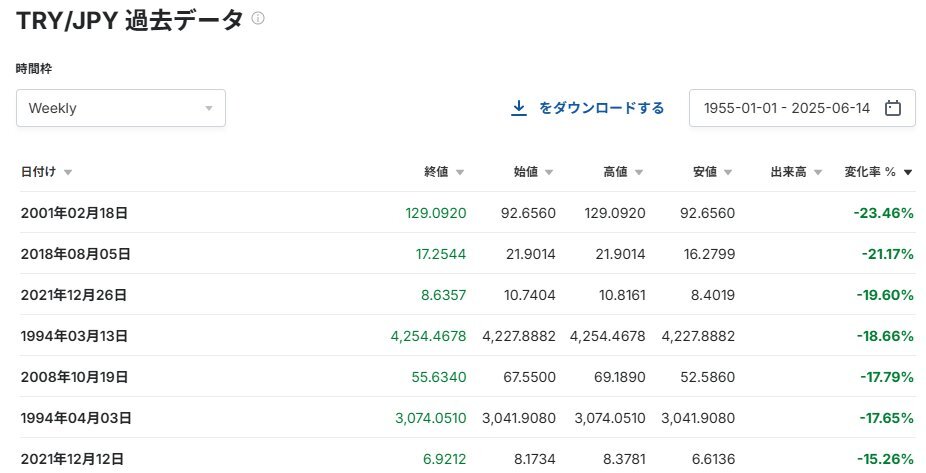Click the 終値 column header text
This screenshot has width=926, height=473.
point(436,172)
